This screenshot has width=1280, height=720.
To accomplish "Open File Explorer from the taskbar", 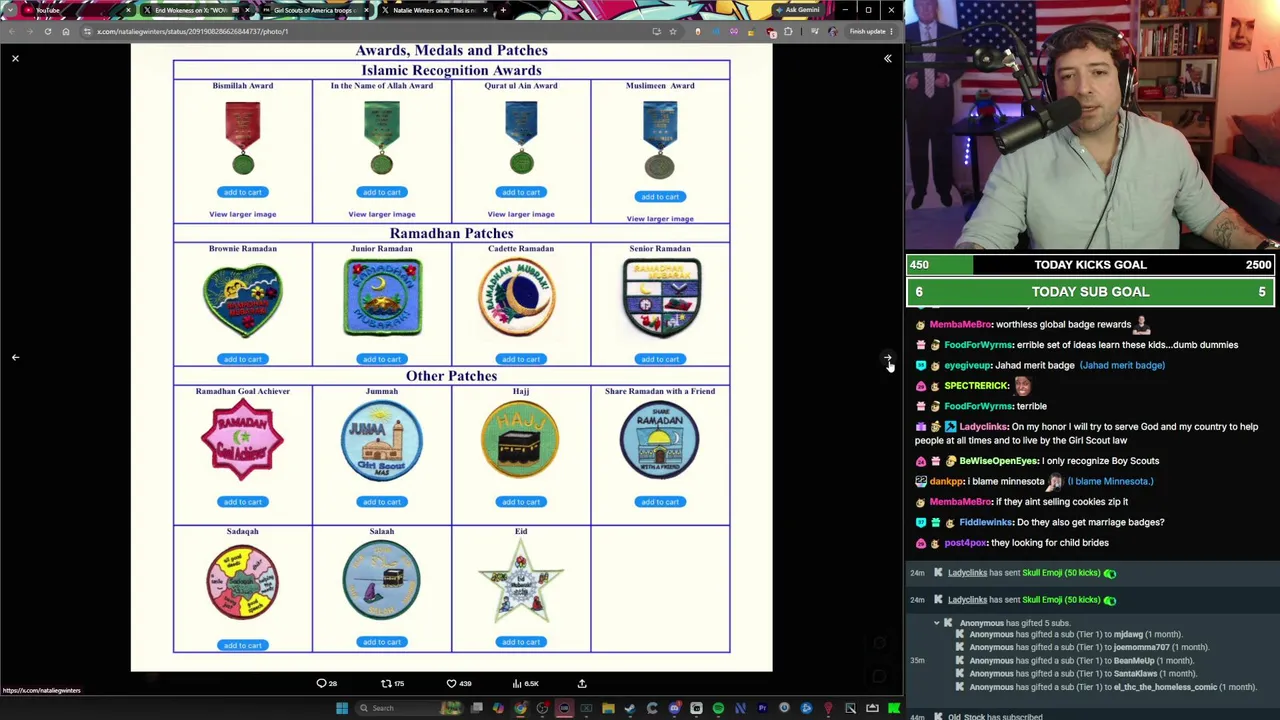I will coord(608,708).
